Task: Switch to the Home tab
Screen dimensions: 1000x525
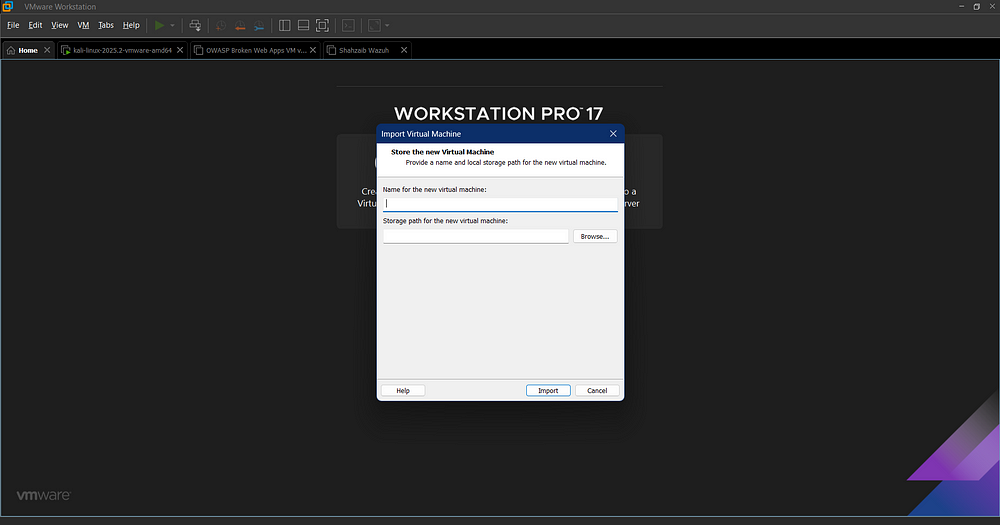Action: point(28,50)
